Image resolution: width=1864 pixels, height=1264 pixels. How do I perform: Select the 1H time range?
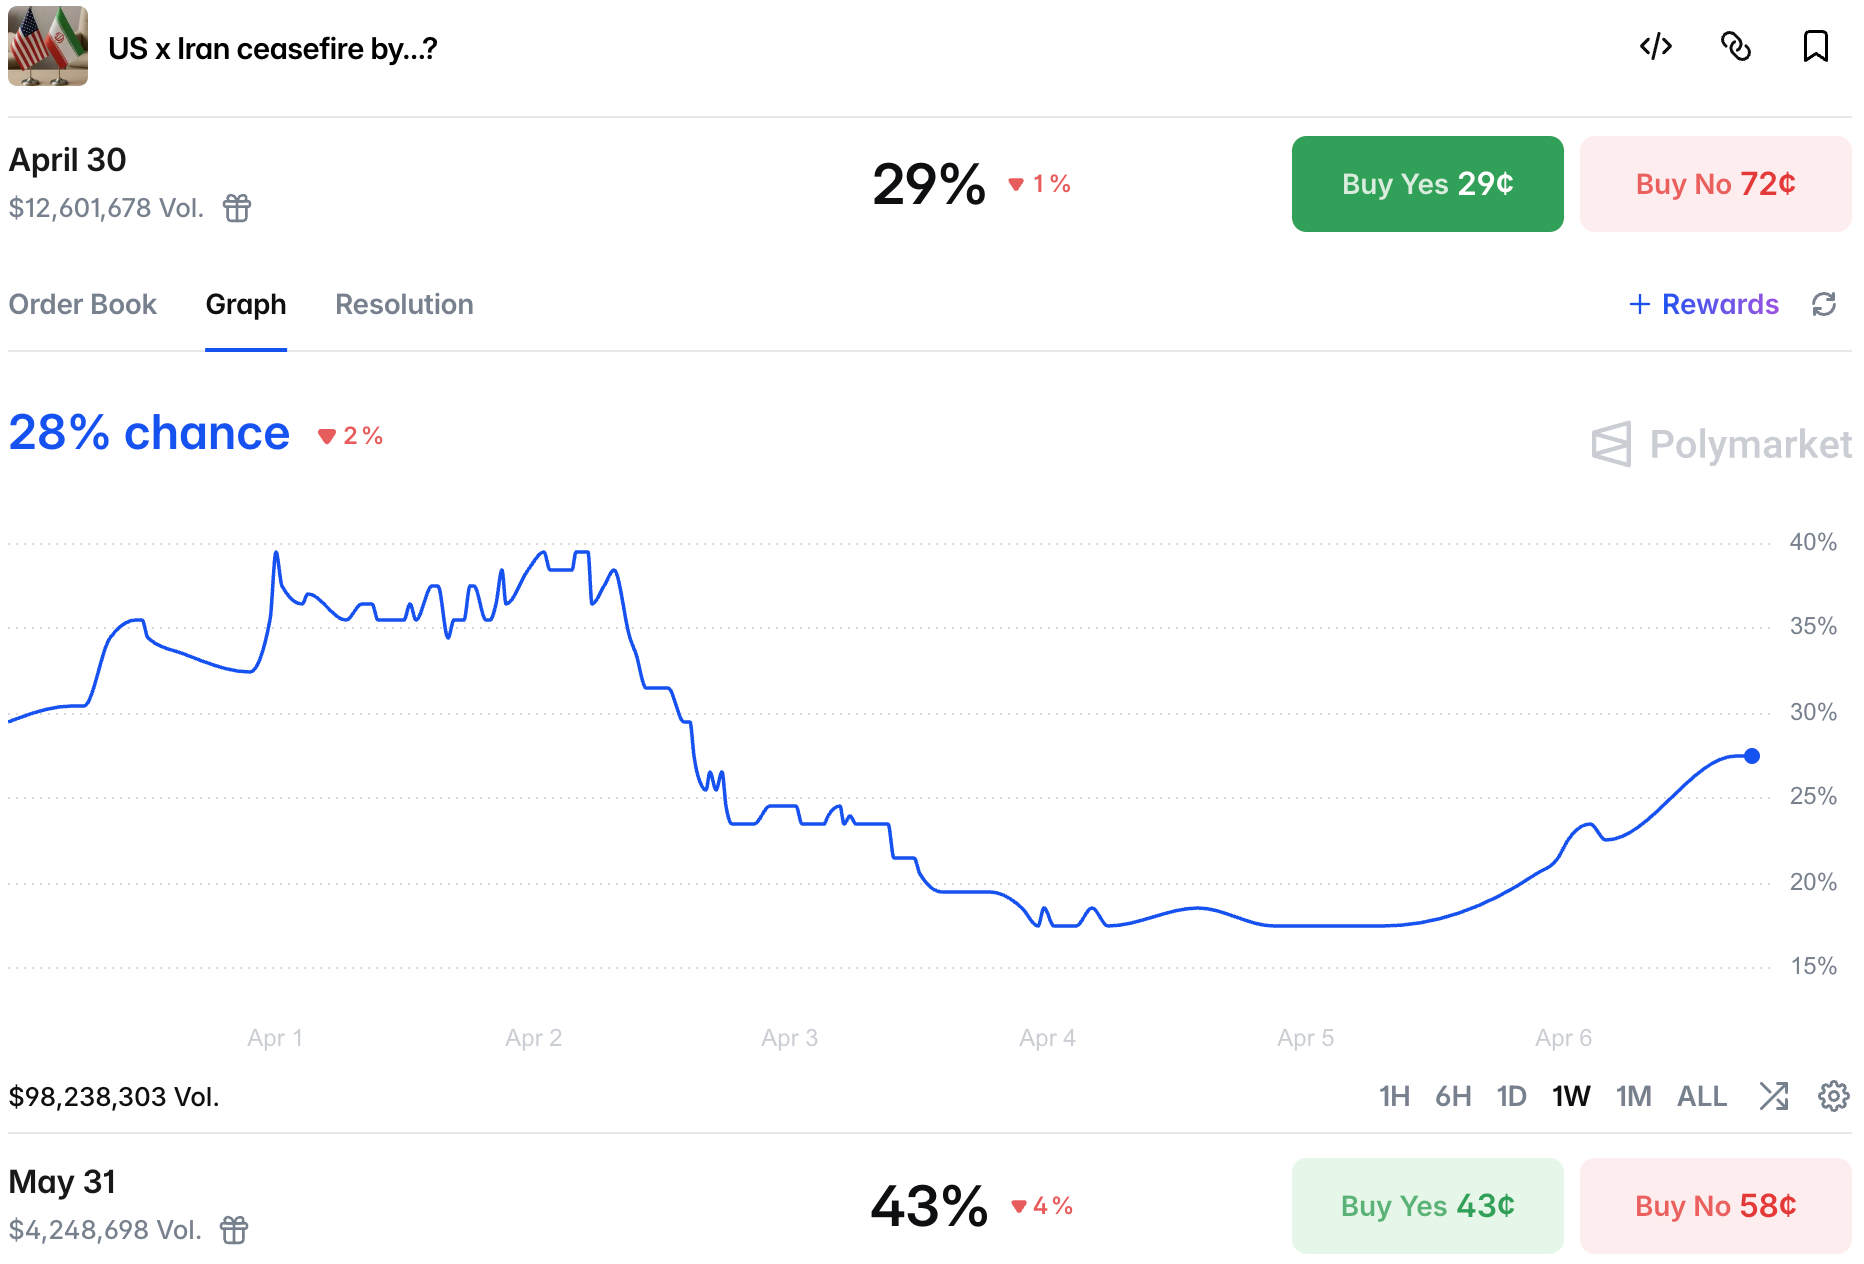[x=1394, y=1096]
